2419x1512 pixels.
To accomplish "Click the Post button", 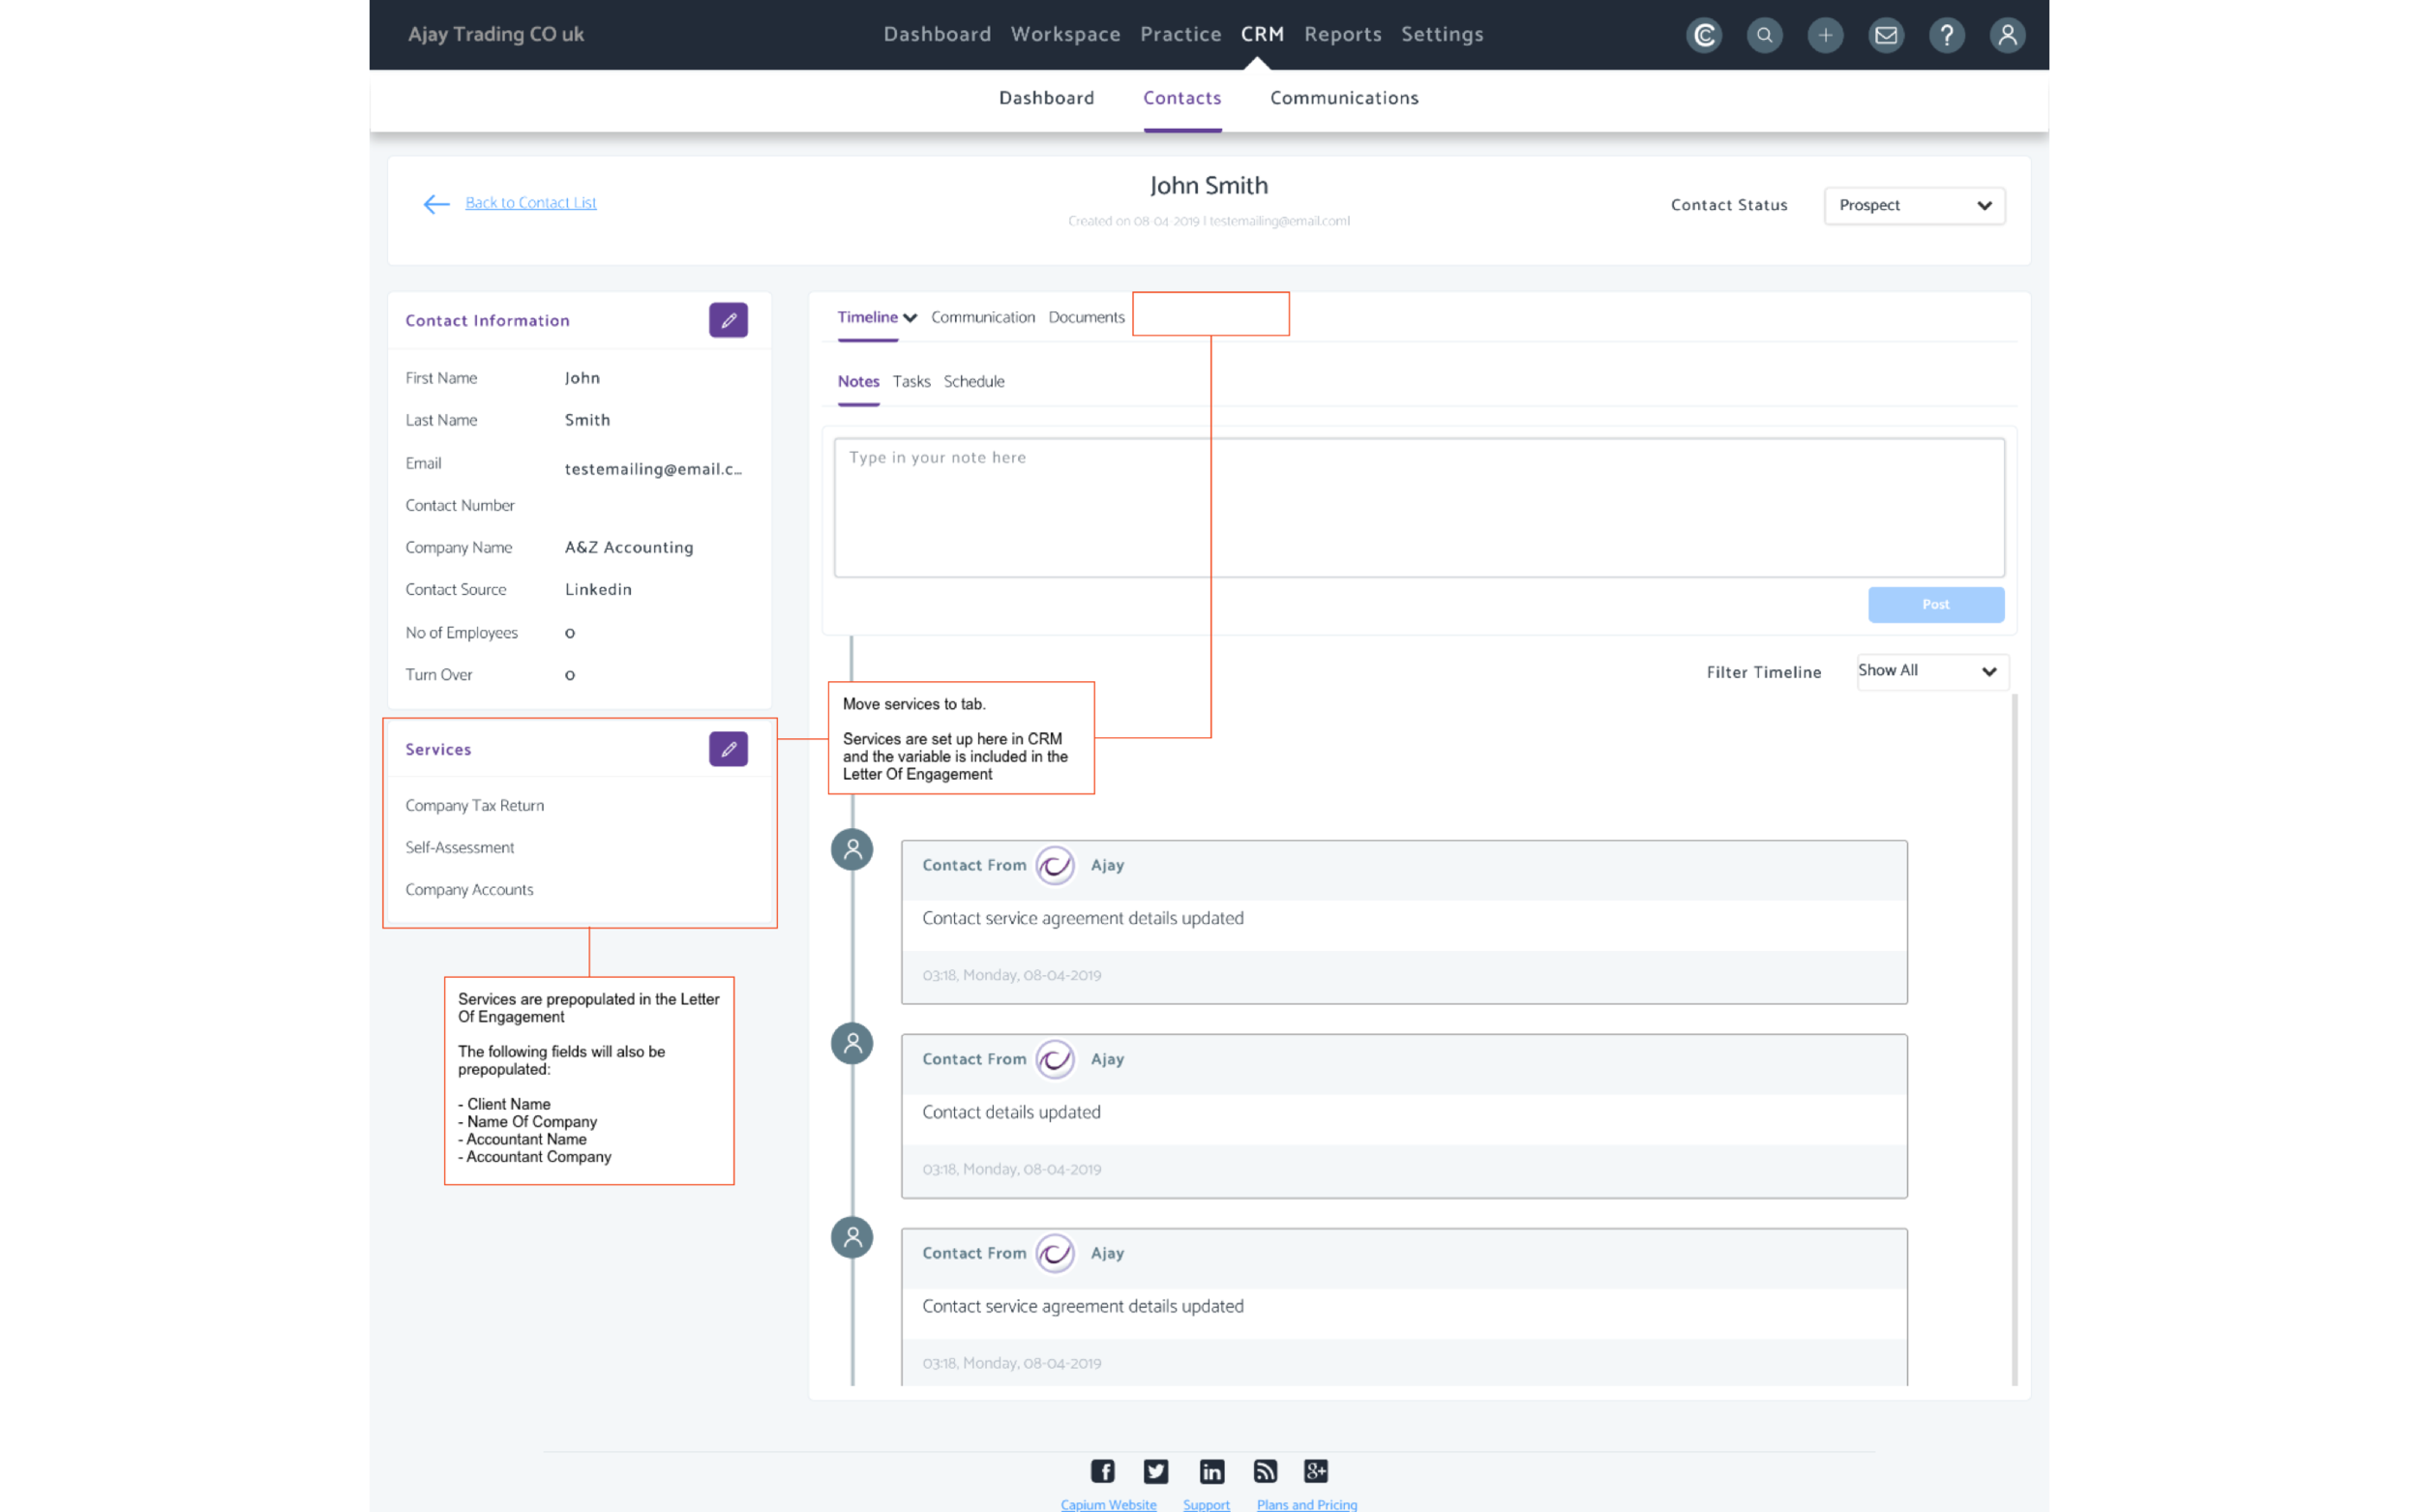I will click(1935, 604).
